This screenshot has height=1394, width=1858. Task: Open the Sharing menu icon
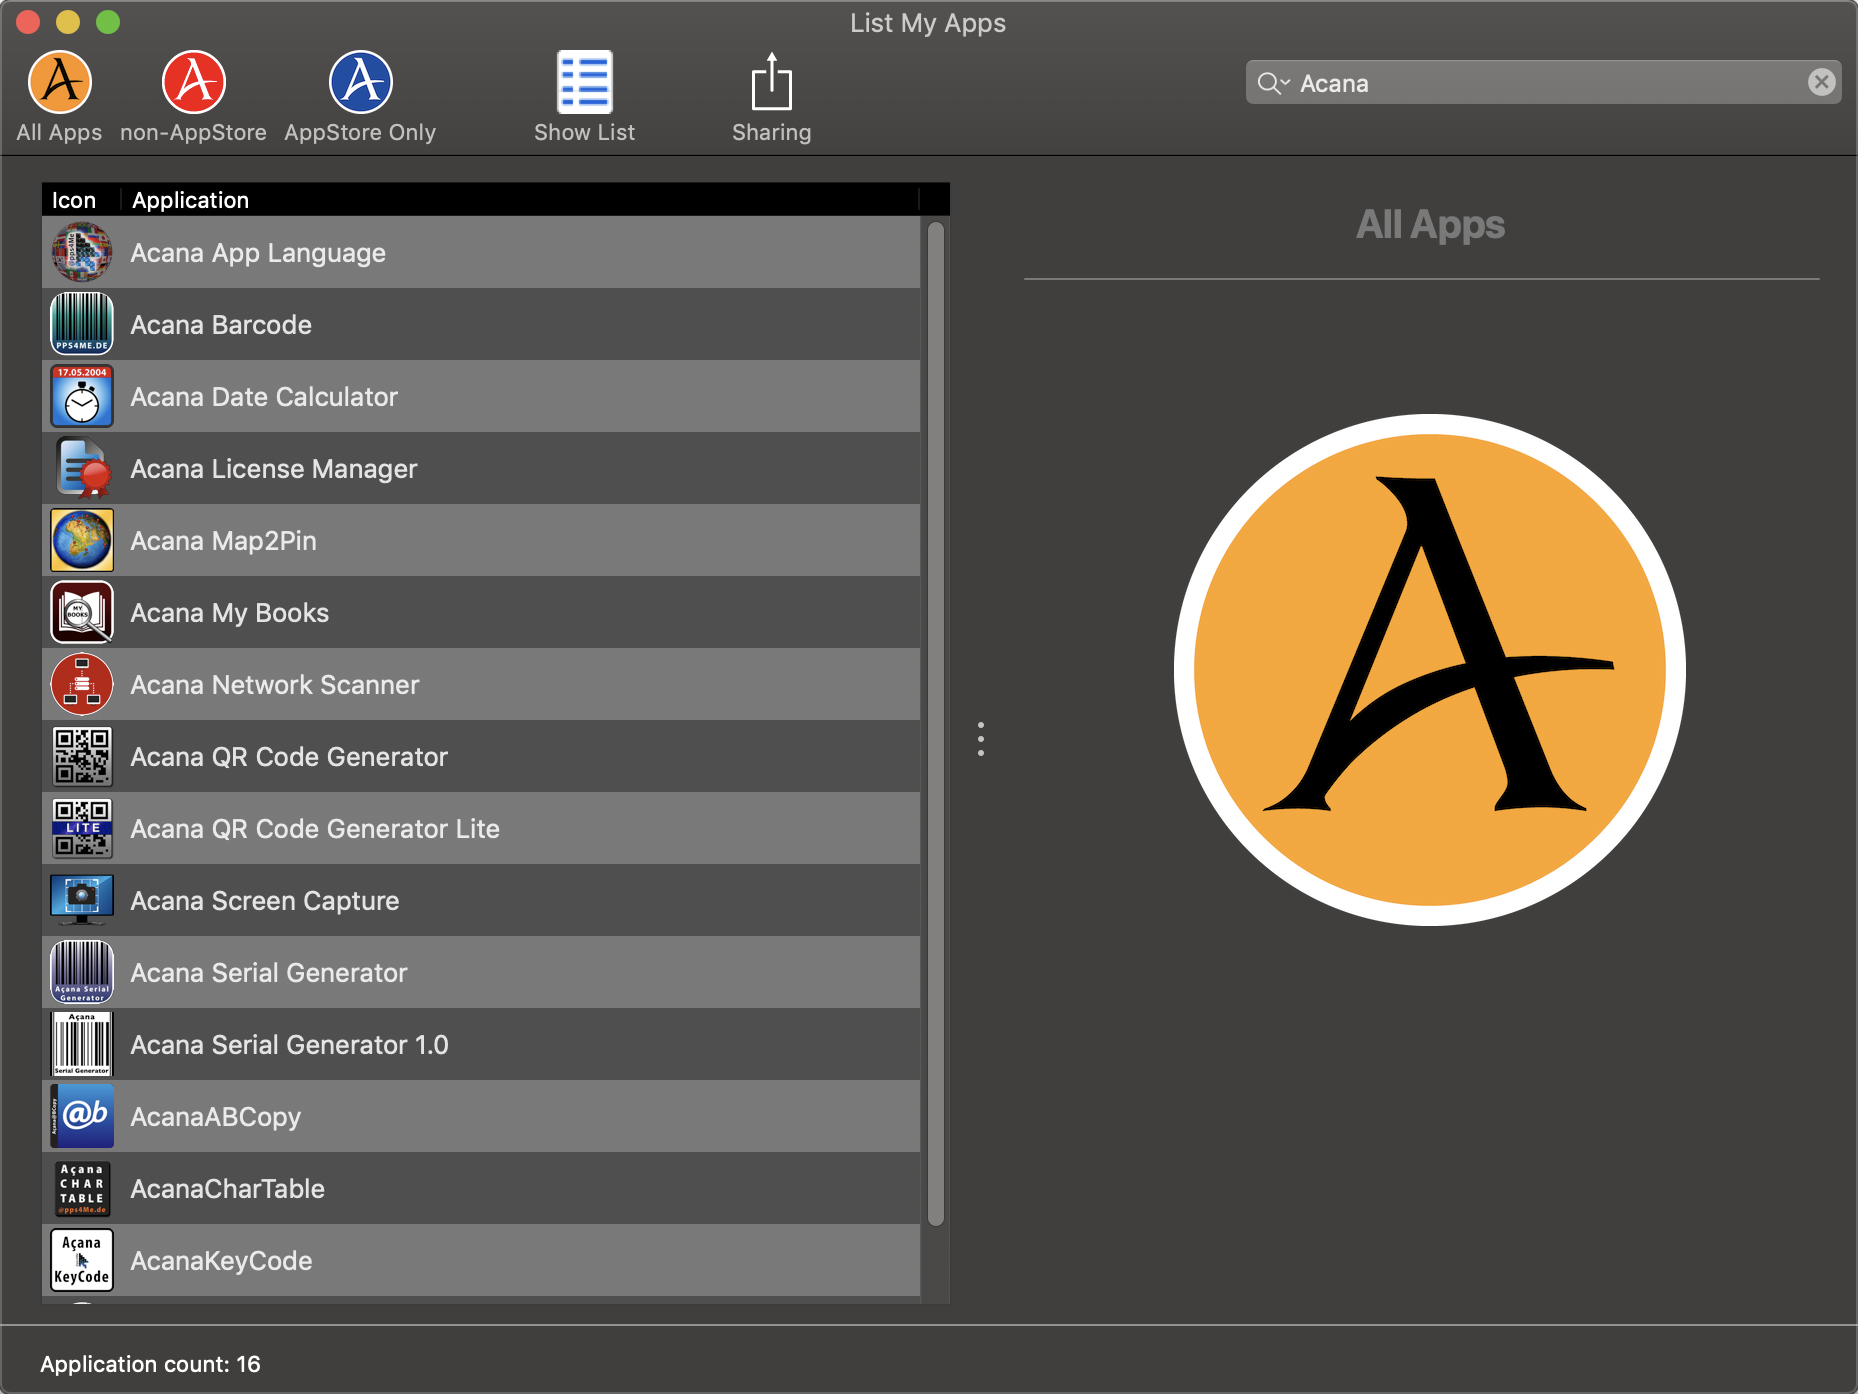[x=771, y=82]
